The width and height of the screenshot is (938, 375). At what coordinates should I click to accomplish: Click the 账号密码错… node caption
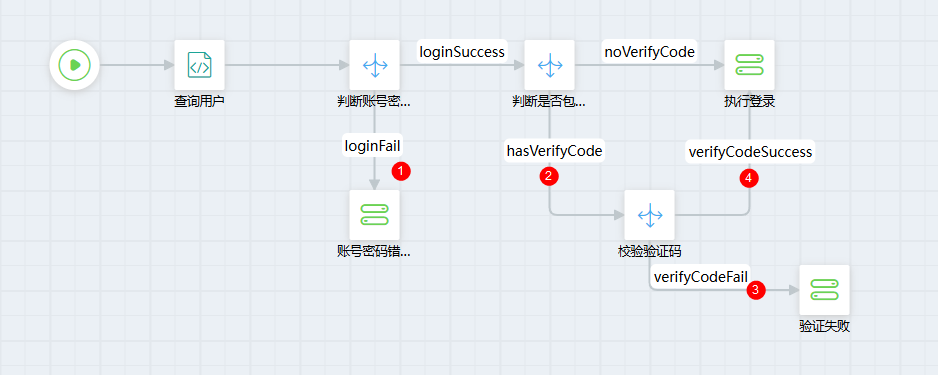coord(374,252)
